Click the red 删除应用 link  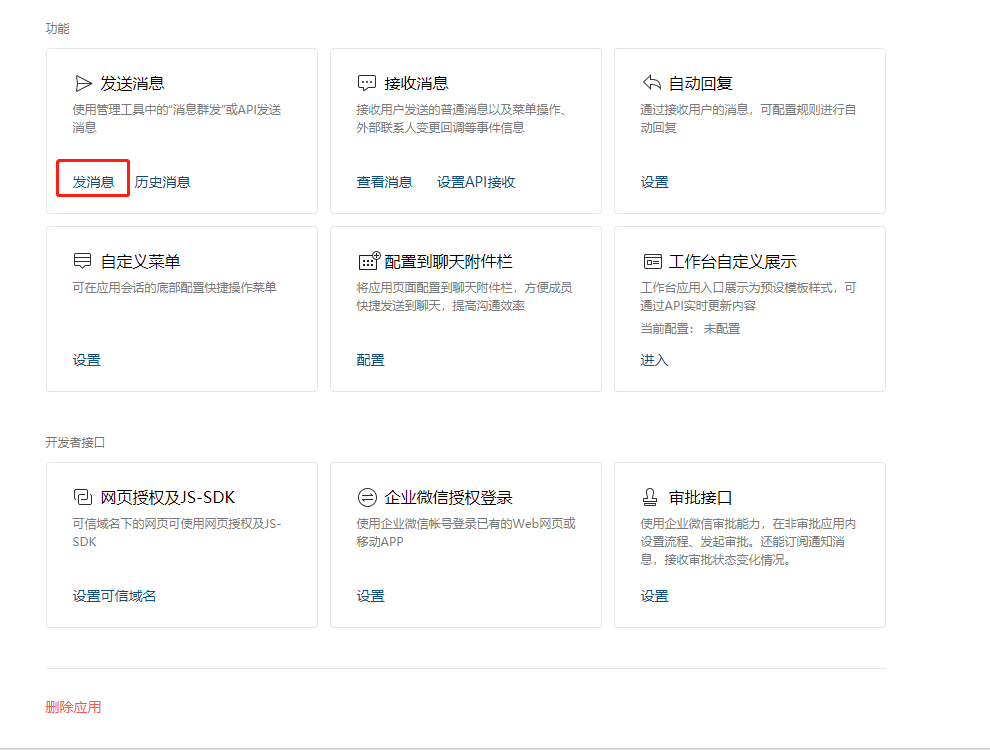pyautogui.click(x=73, y=707)
